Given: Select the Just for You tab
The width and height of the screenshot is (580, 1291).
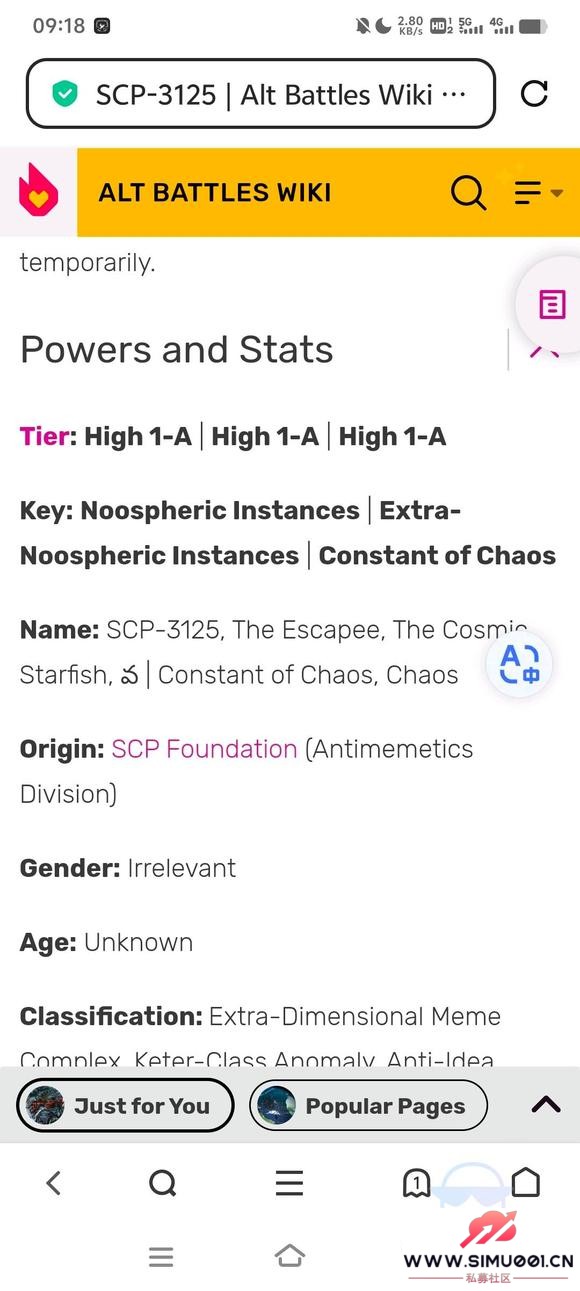Looking at the screenshot, I should tap(125, 1106).
